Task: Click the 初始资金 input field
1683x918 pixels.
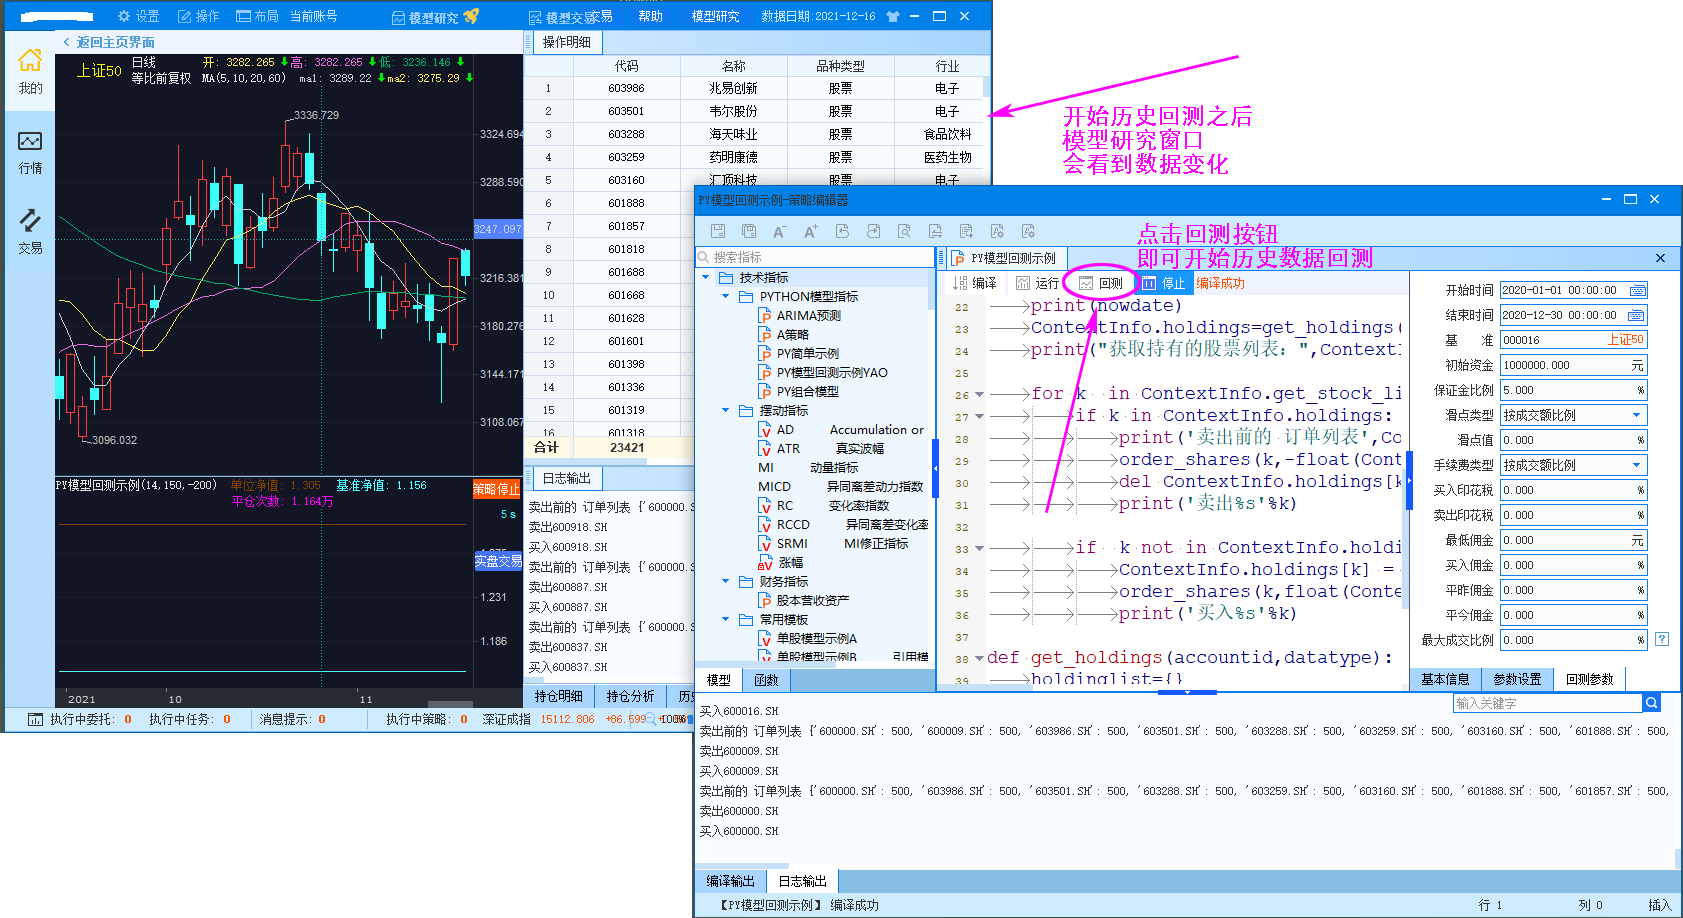Action: tap(1573, 365)
